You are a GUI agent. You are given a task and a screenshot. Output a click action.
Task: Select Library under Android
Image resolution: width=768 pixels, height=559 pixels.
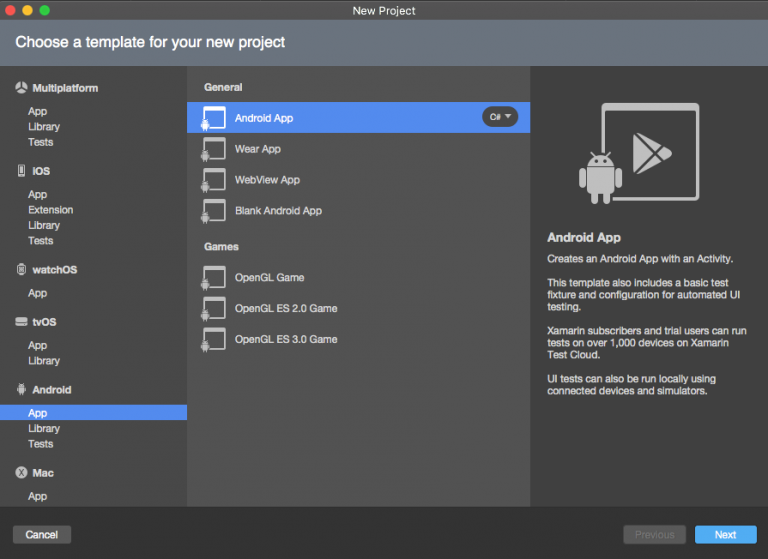coord(44,428)
